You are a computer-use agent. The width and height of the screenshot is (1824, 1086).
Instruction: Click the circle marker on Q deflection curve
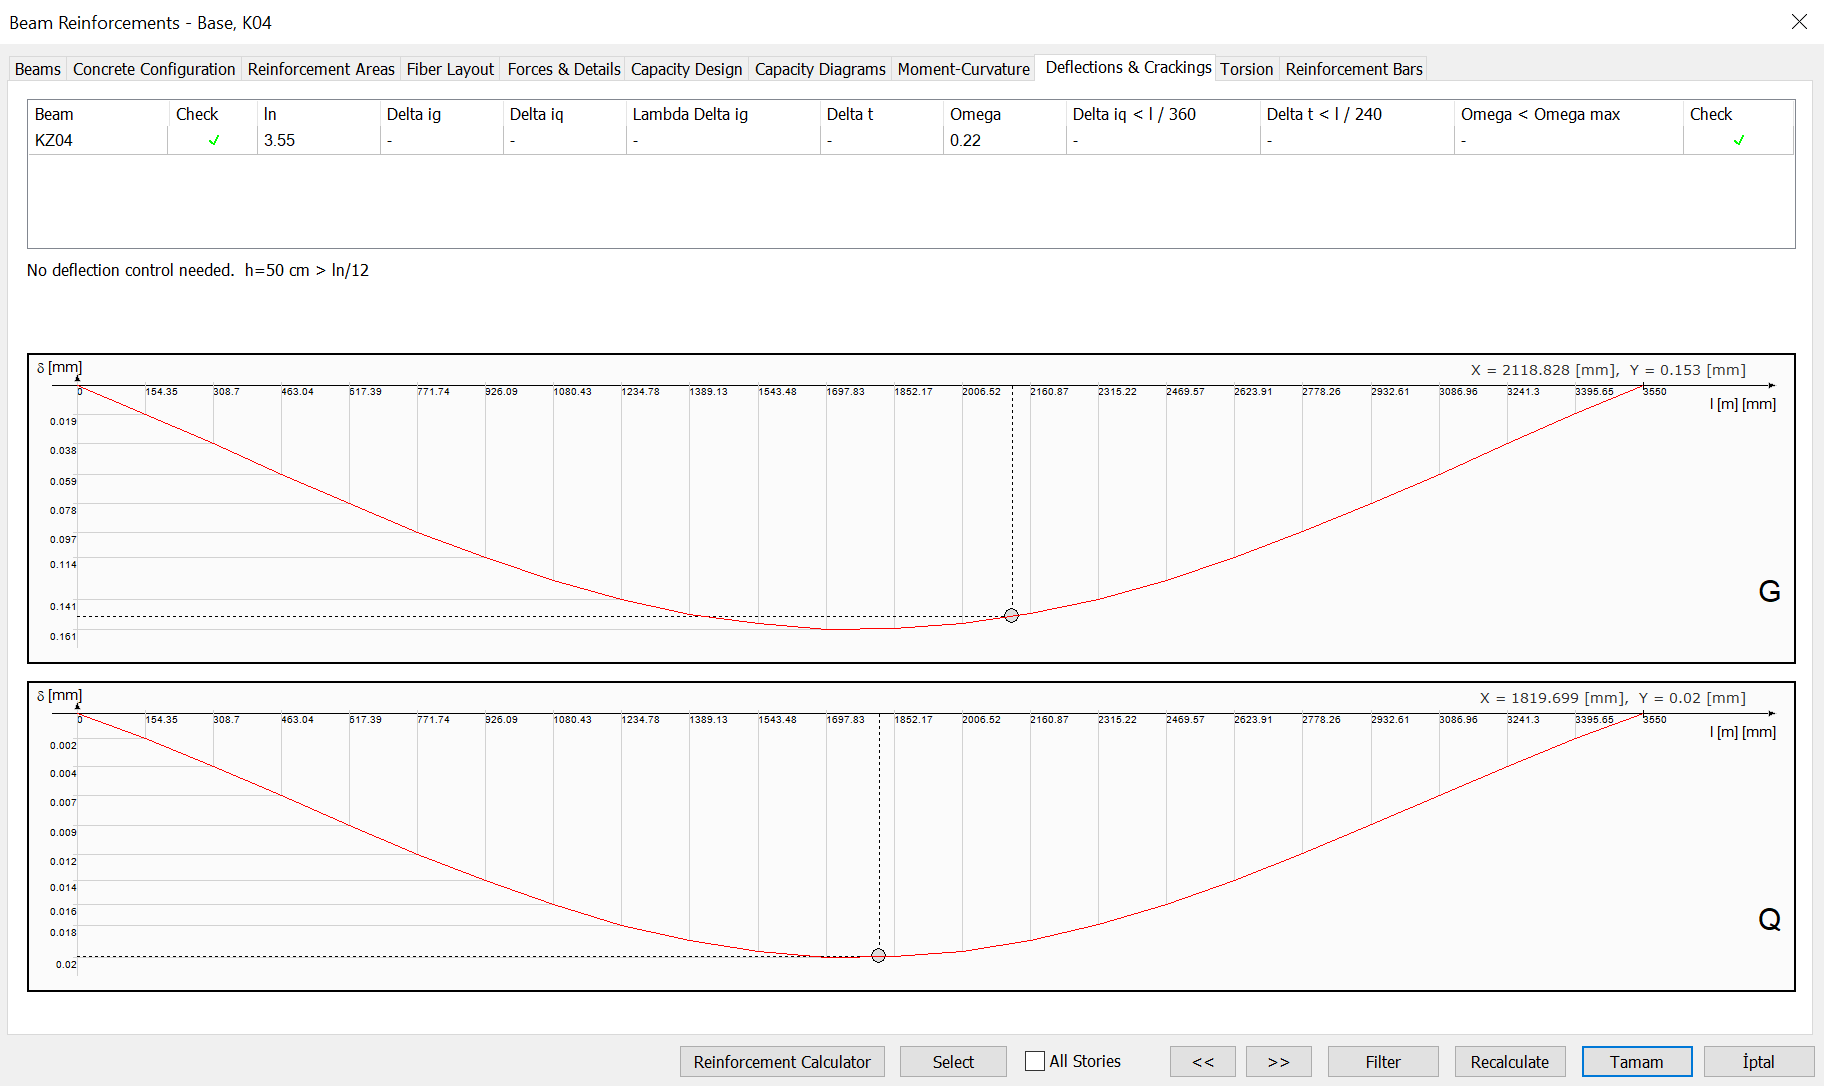point(878,956)
